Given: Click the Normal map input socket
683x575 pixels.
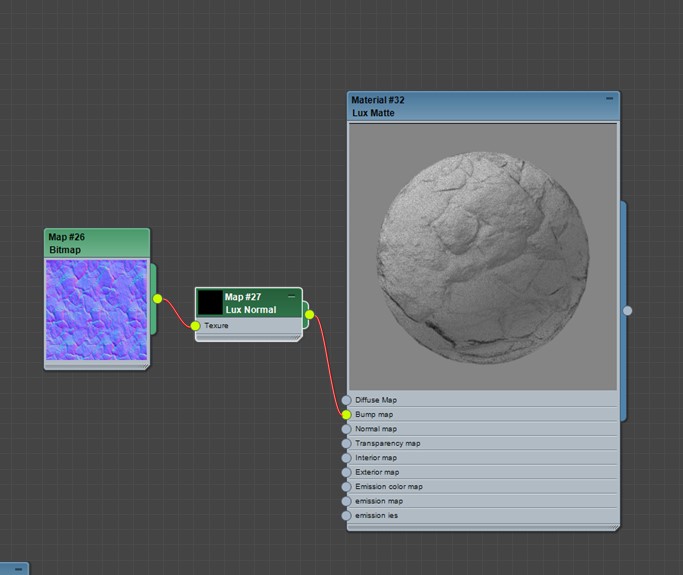Looking at the screenshot, I should pyautogui.click(x=347, y=429).
